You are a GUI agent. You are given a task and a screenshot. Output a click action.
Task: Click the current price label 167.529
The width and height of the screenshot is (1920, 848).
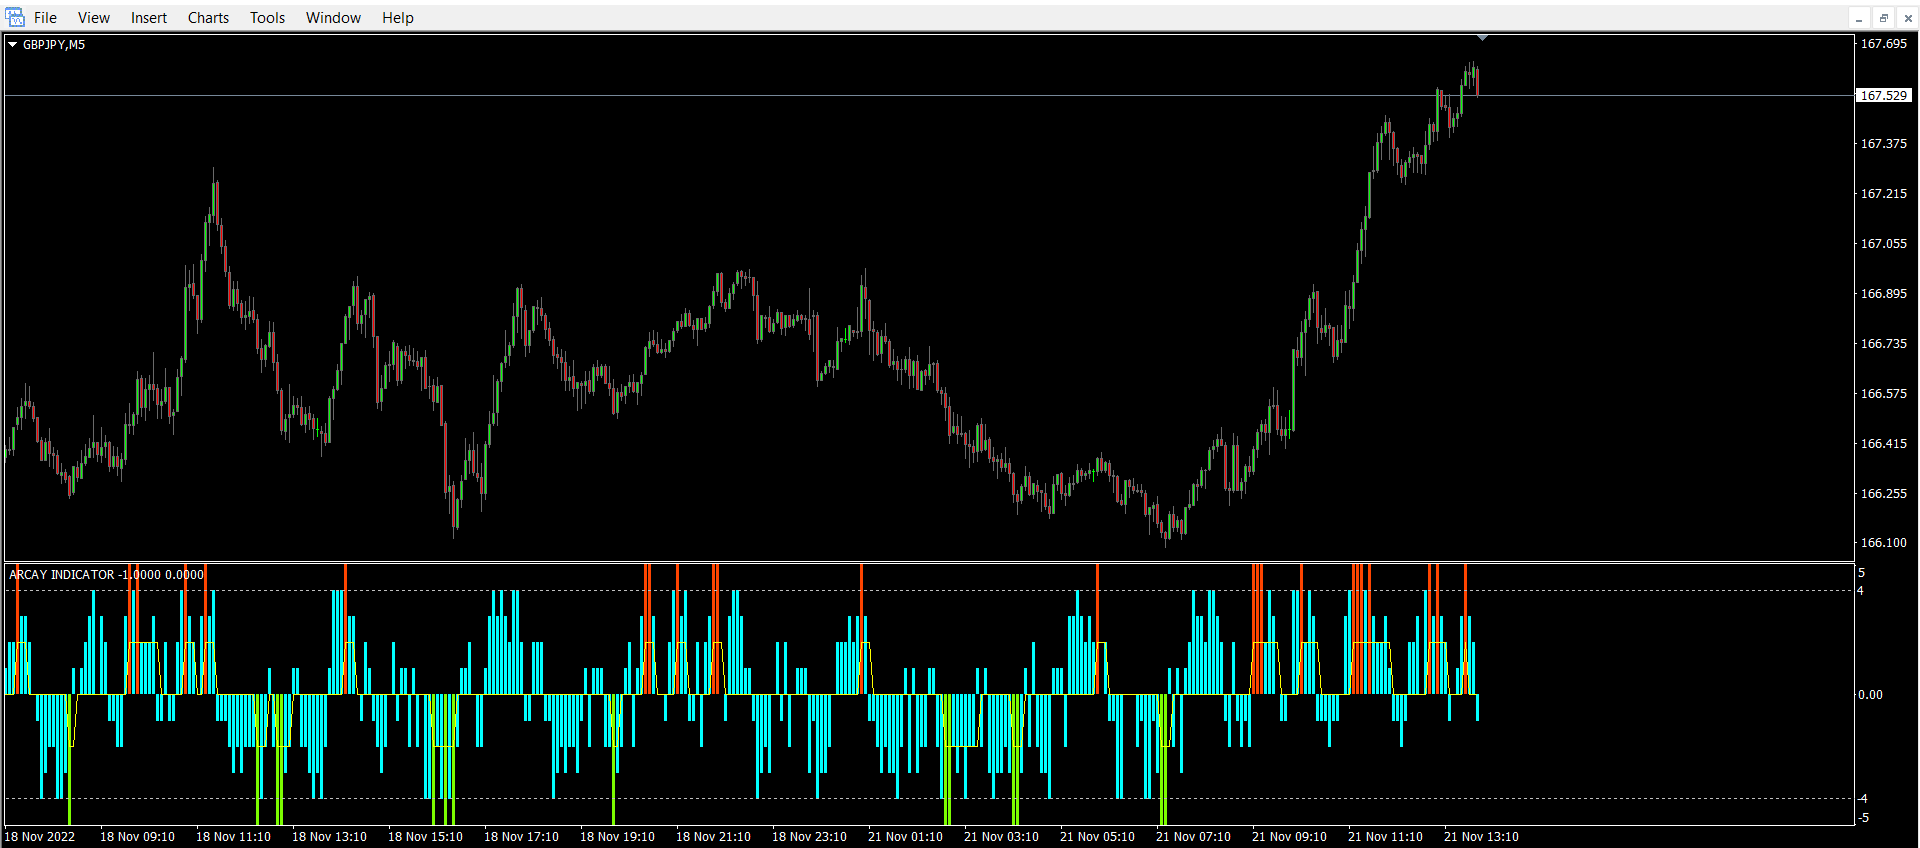click(x=1884, y=96)
